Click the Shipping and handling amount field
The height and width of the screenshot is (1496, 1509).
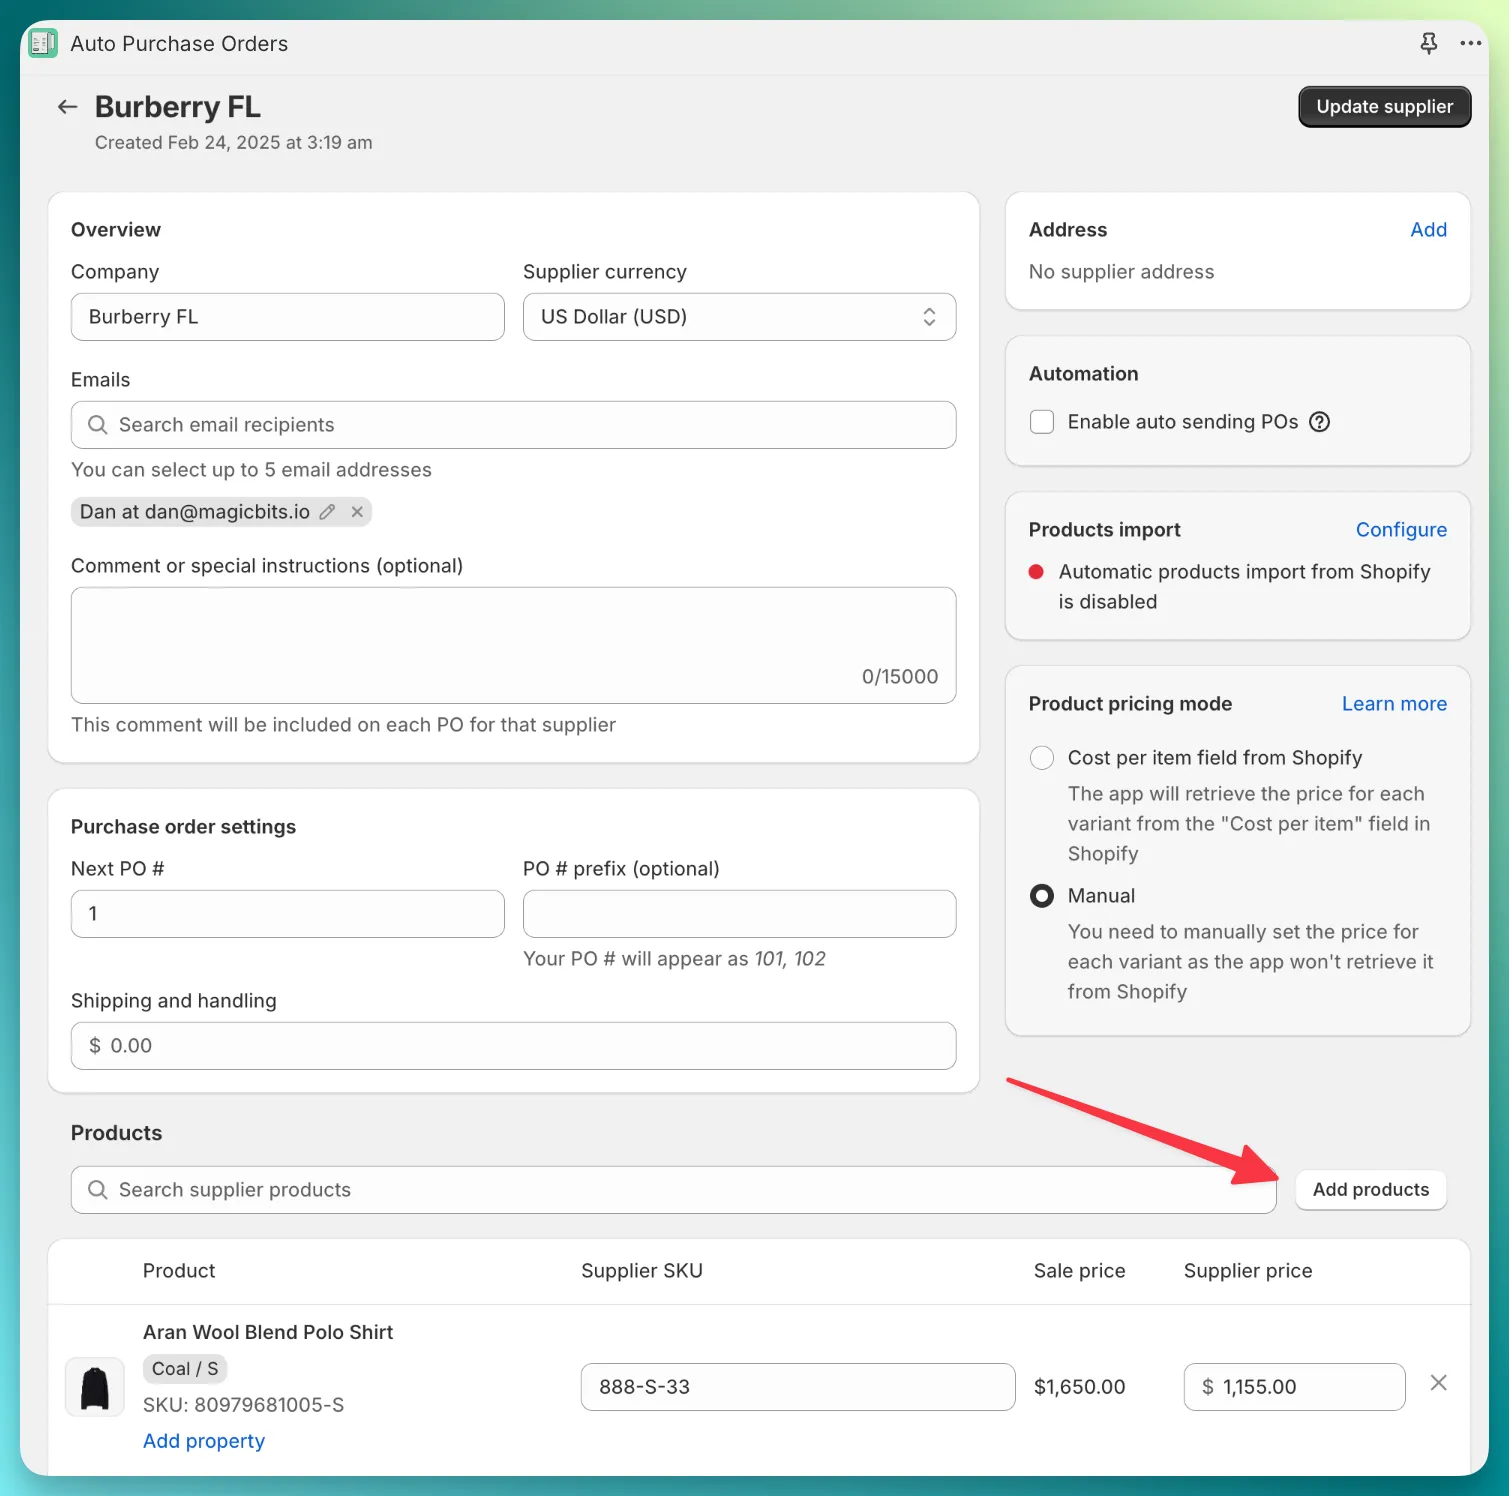[513, 1046]
